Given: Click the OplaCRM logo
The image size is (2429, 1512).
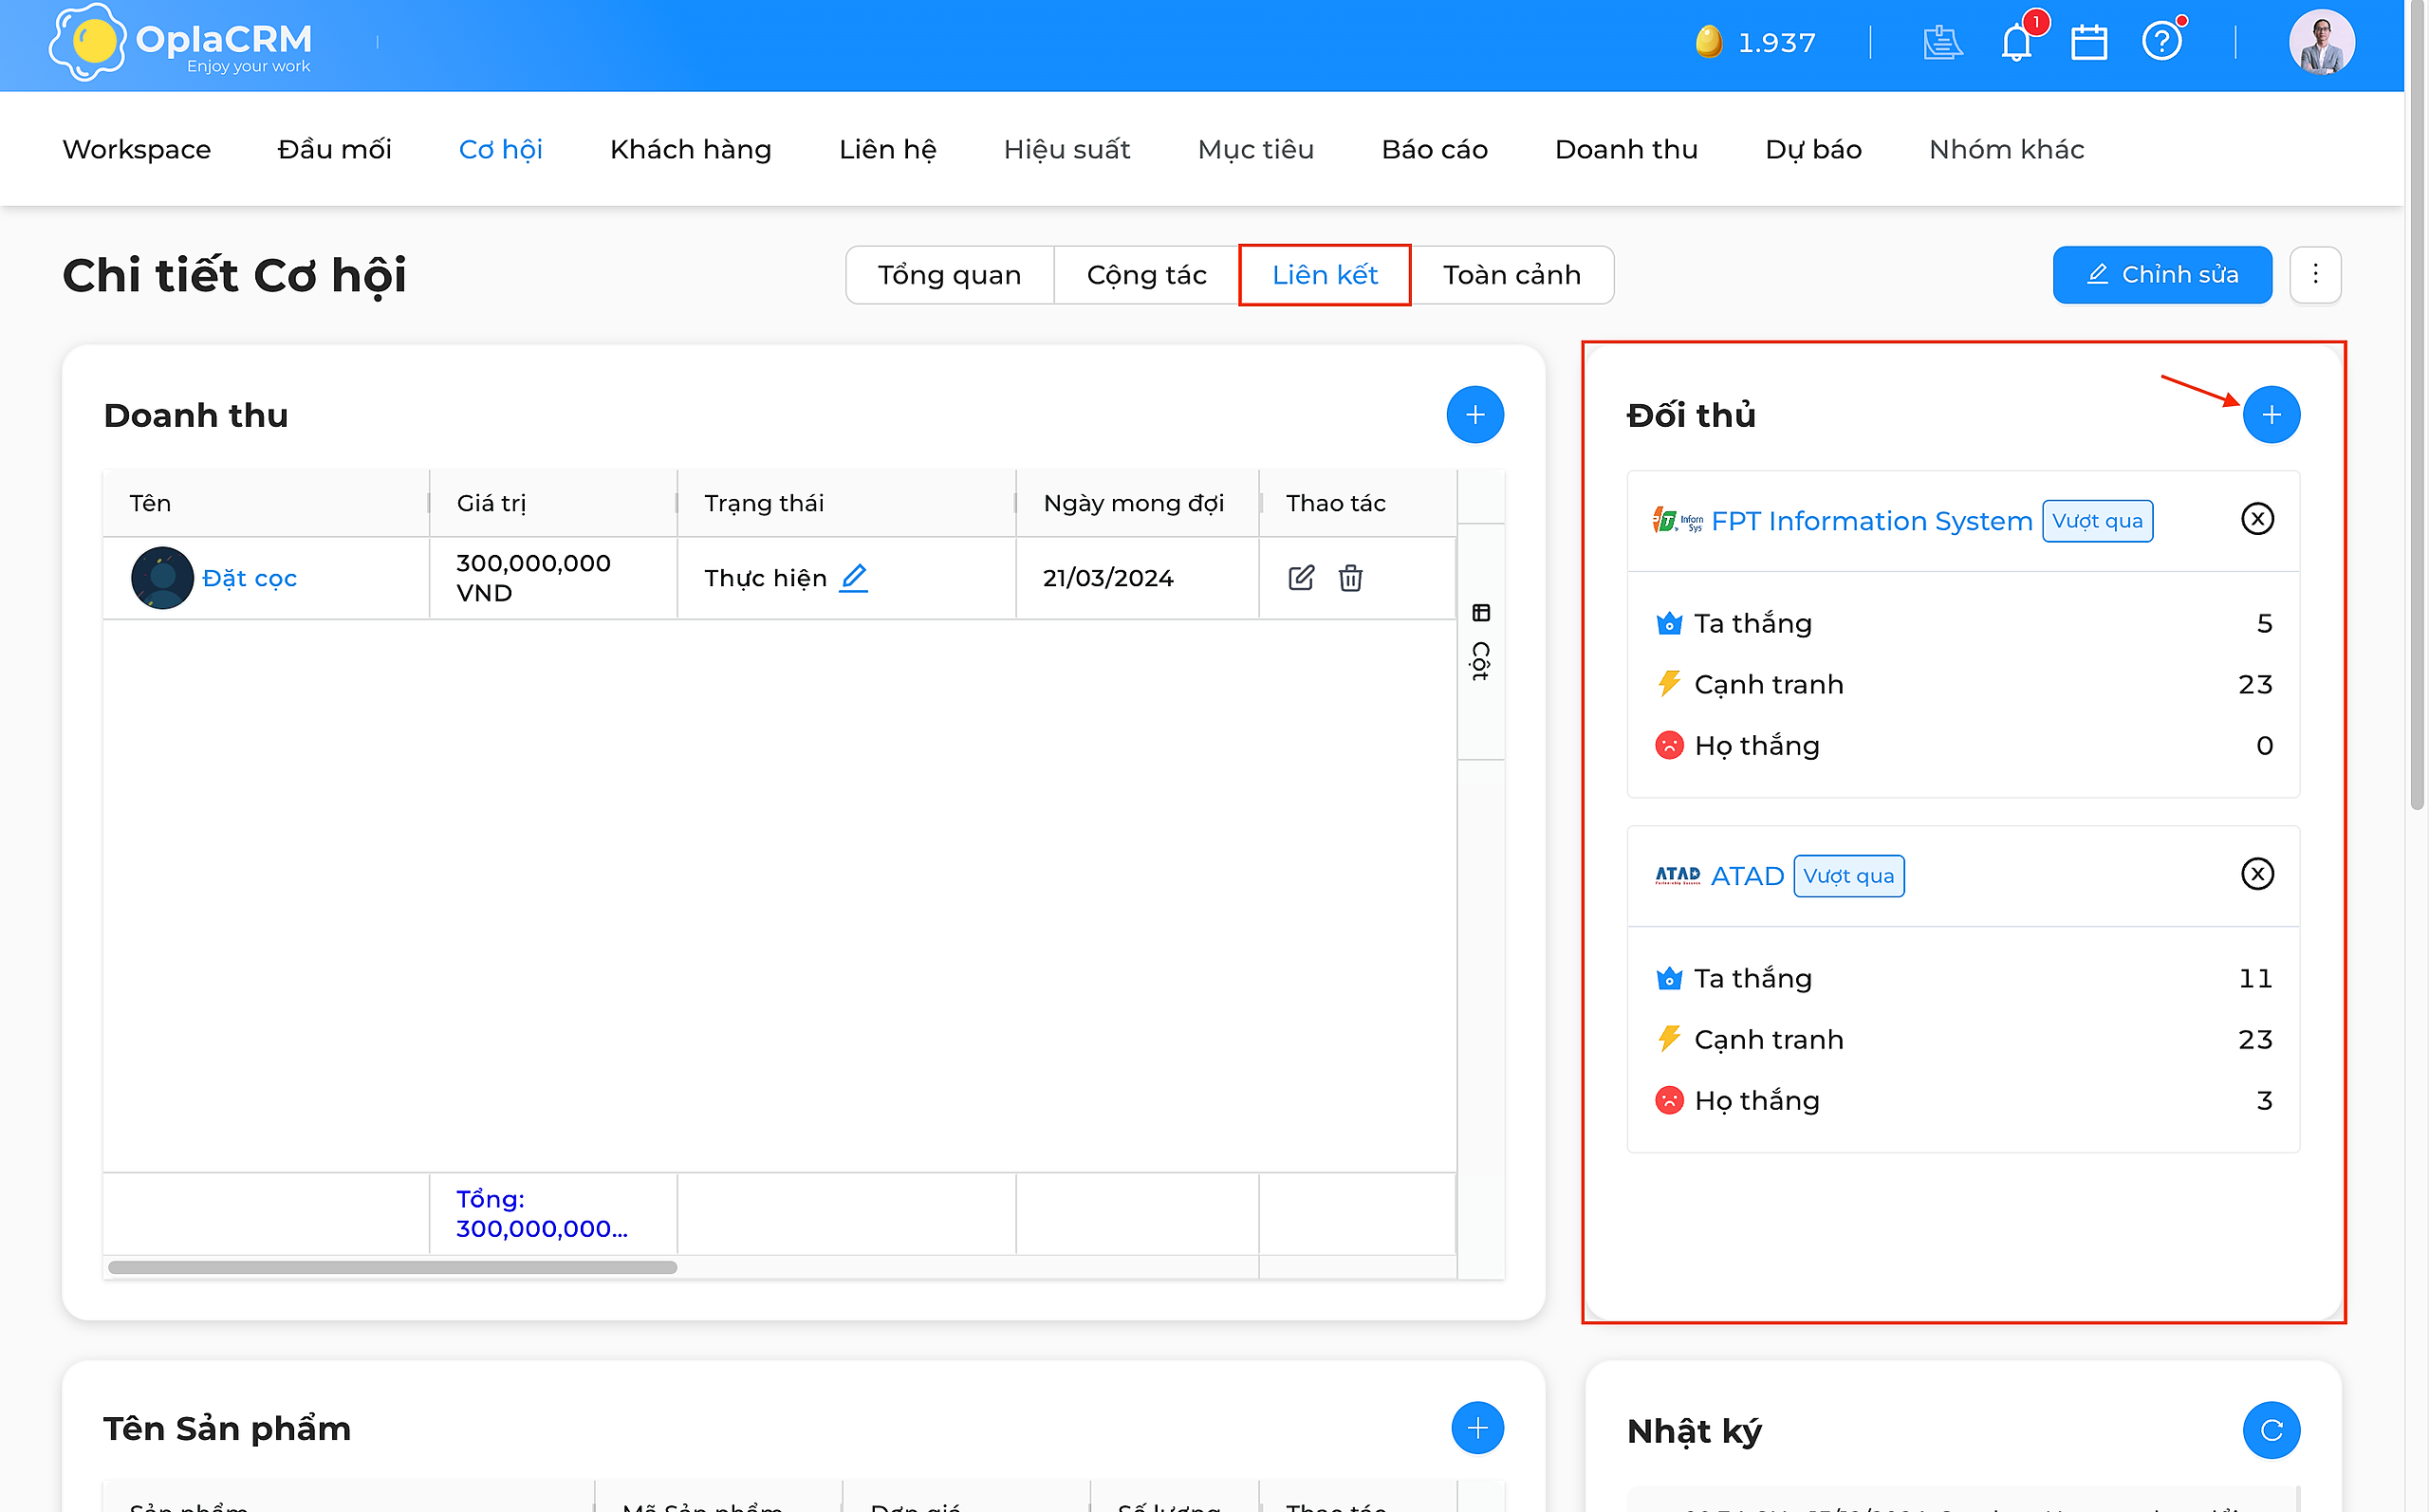Looking at the screenshot, I should click(x=181, y=42).
